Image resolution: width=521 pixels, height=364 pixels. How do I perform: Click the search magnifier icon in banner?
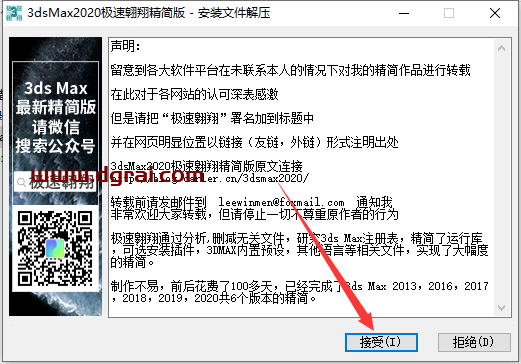tap(21, 182)
